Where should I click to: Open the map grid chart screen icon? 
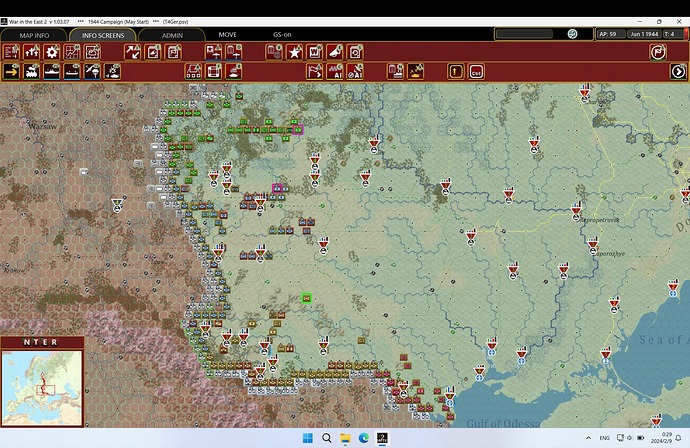72,52
